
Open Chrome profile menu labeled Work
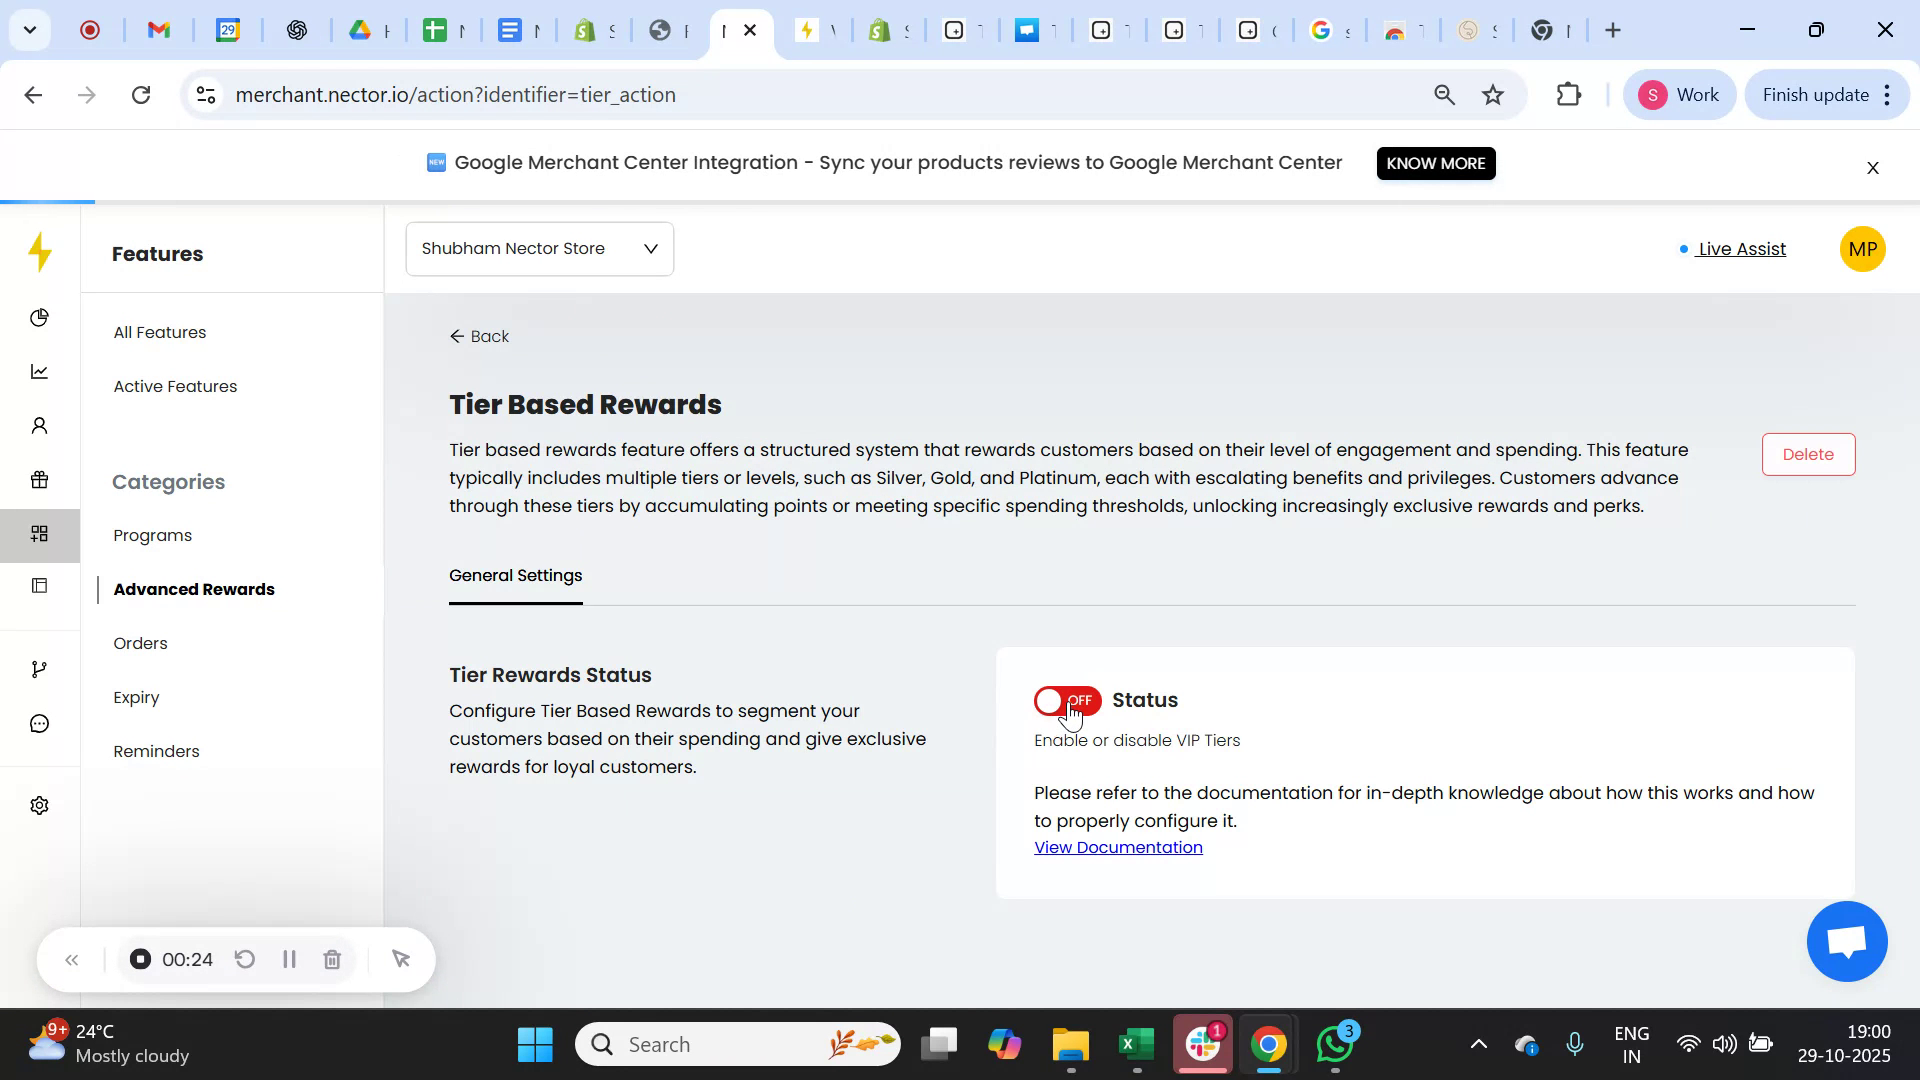[1679, 94]
